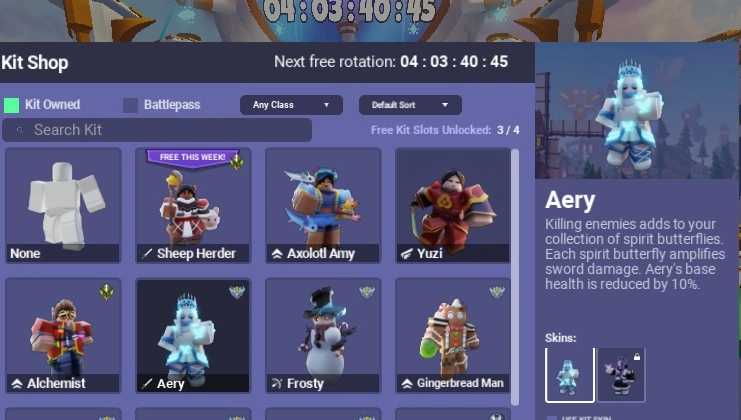Select the locked Aery skin thumbnail
The image size is (741, 420).
click(621, 375)
